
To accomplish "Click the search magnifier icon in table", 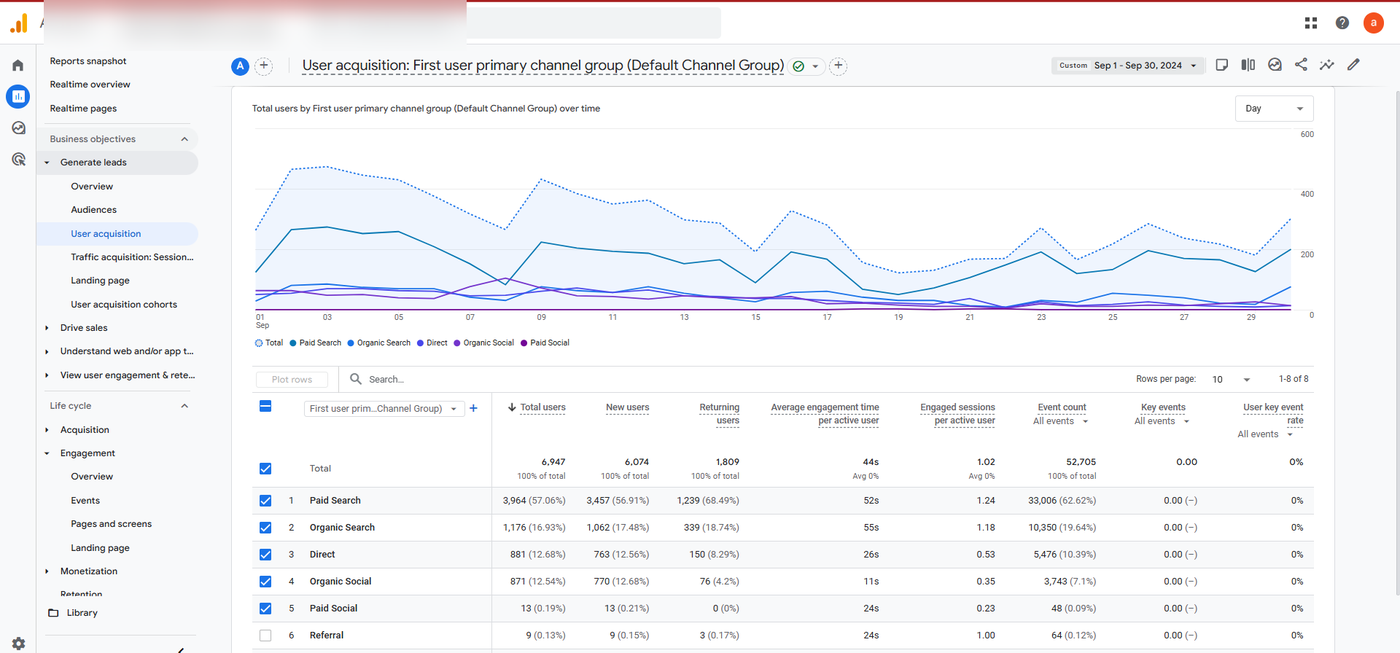I will click(356, 379).
